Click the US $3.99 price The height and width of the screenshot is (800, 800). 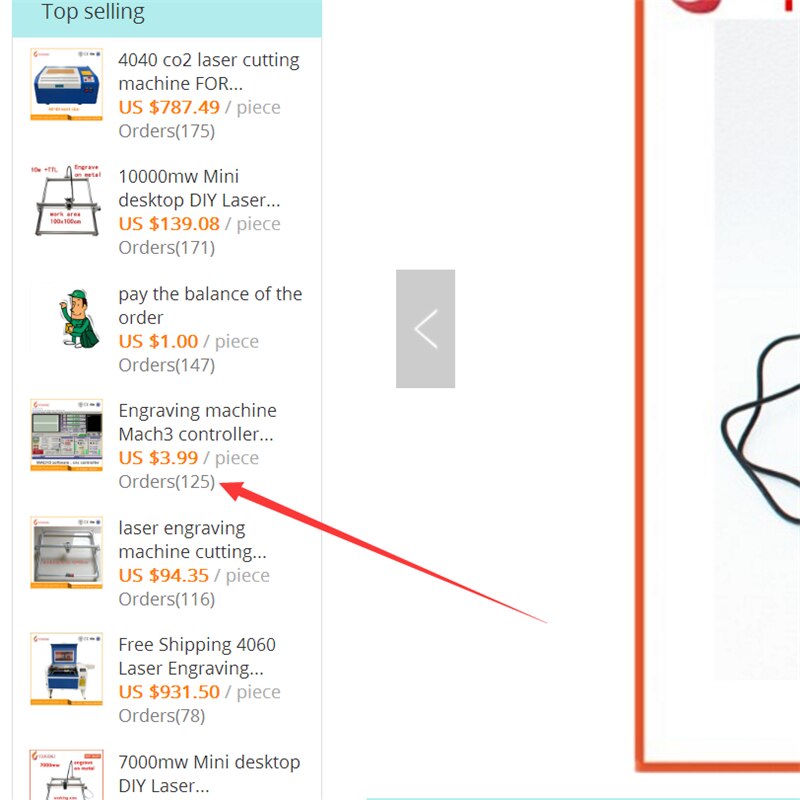pyautogui.click(x=158, y=458)
